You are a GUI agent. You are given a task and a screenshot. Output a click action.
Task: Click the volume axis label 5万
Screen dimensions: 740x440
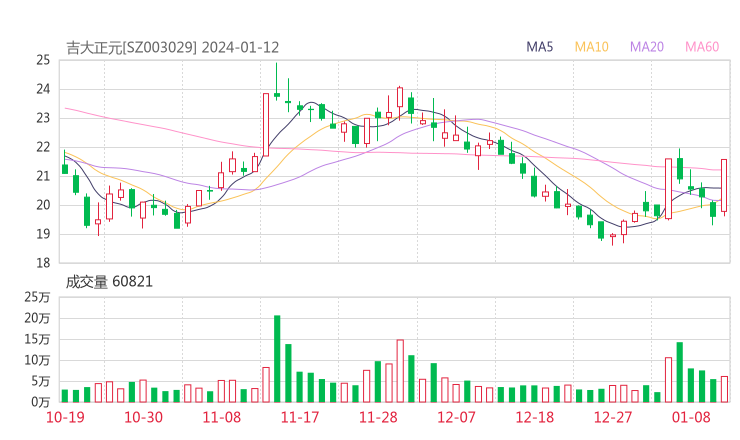click(x=41, y=381)
